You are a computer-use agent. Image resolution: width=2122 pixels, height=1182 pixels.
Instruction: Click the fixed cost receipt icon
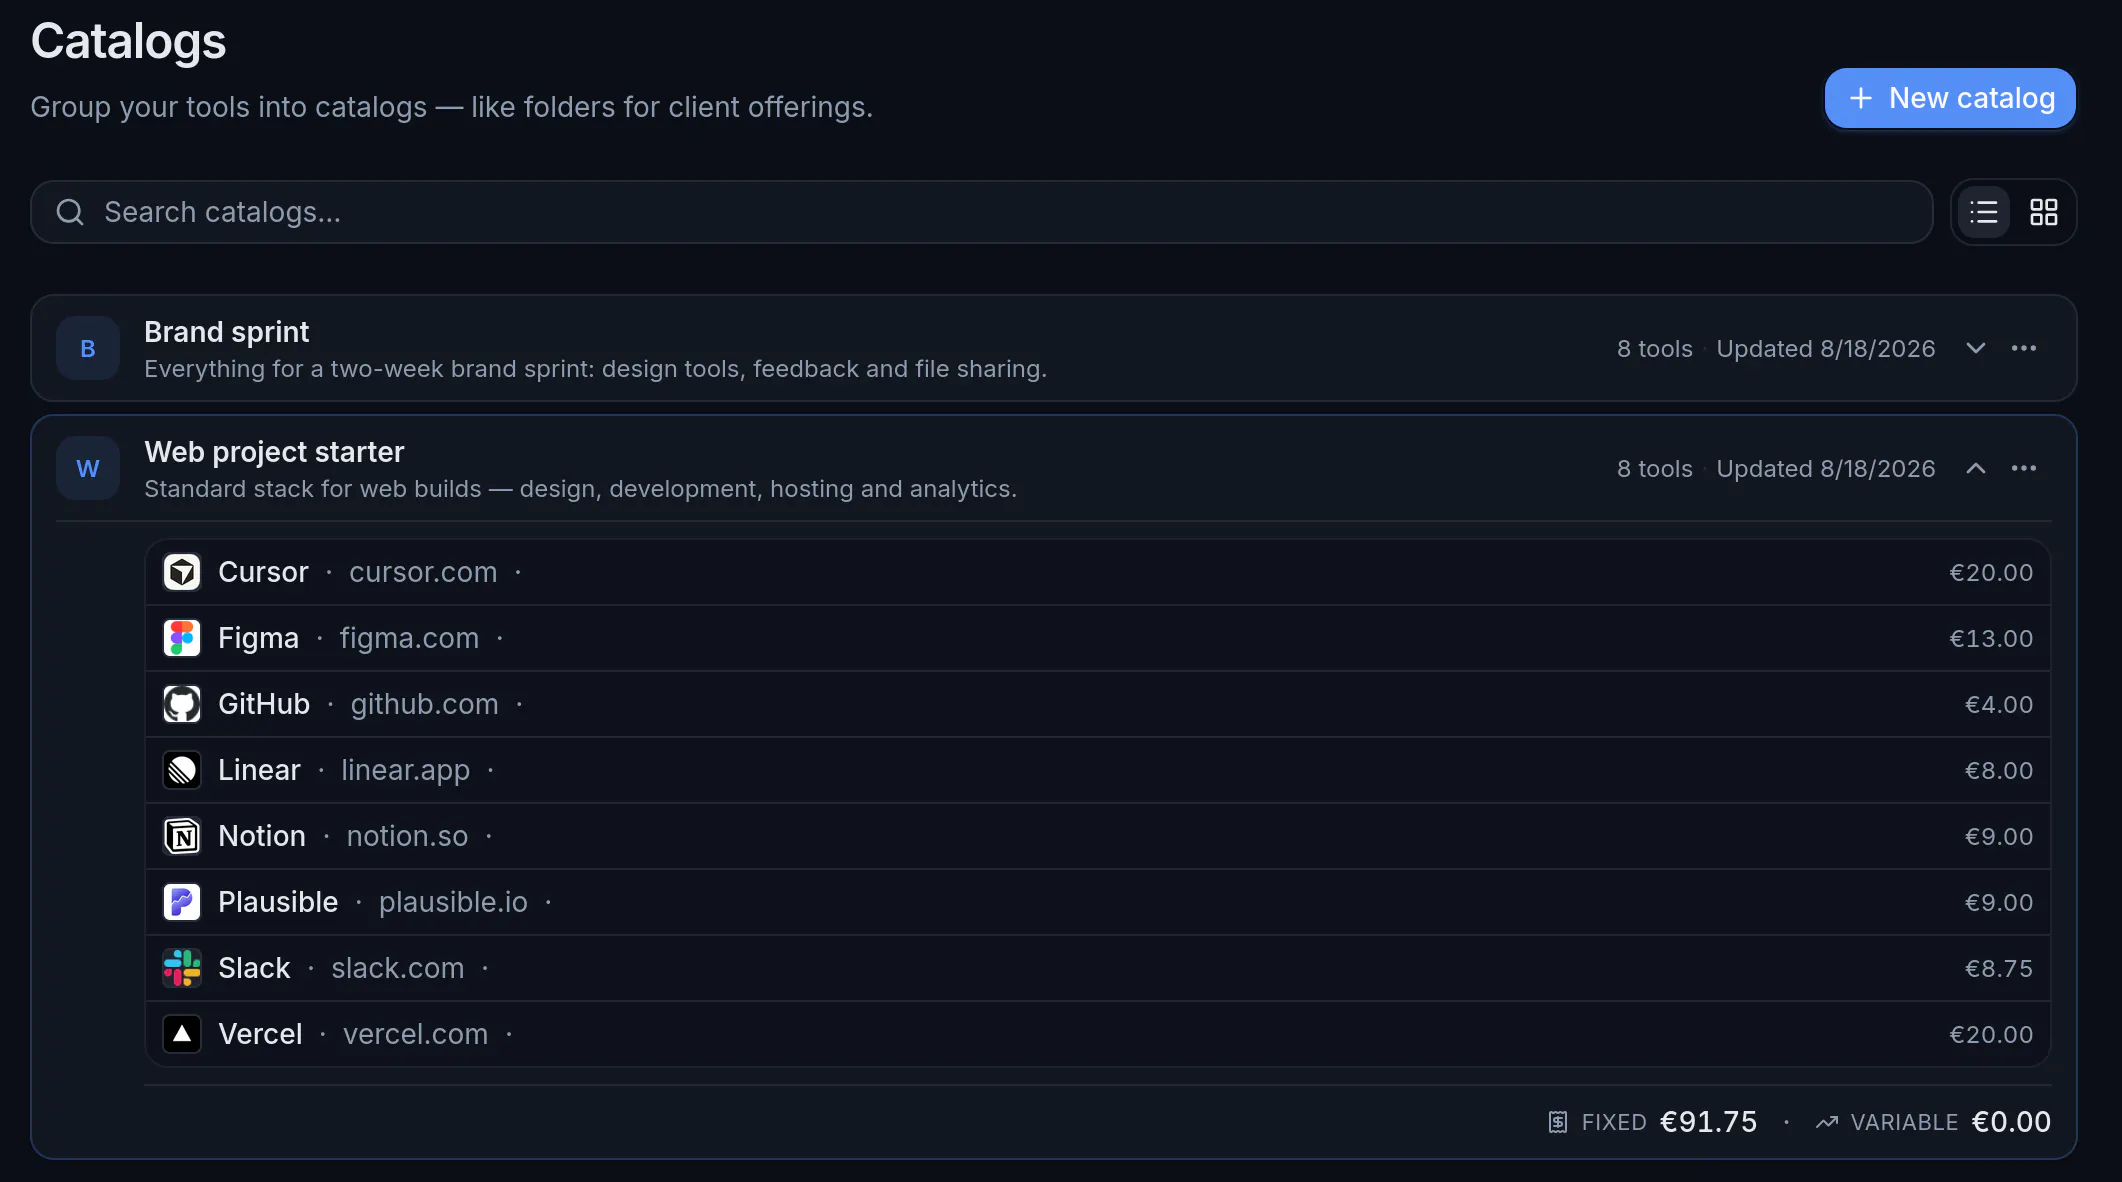coord(1558,1122)
